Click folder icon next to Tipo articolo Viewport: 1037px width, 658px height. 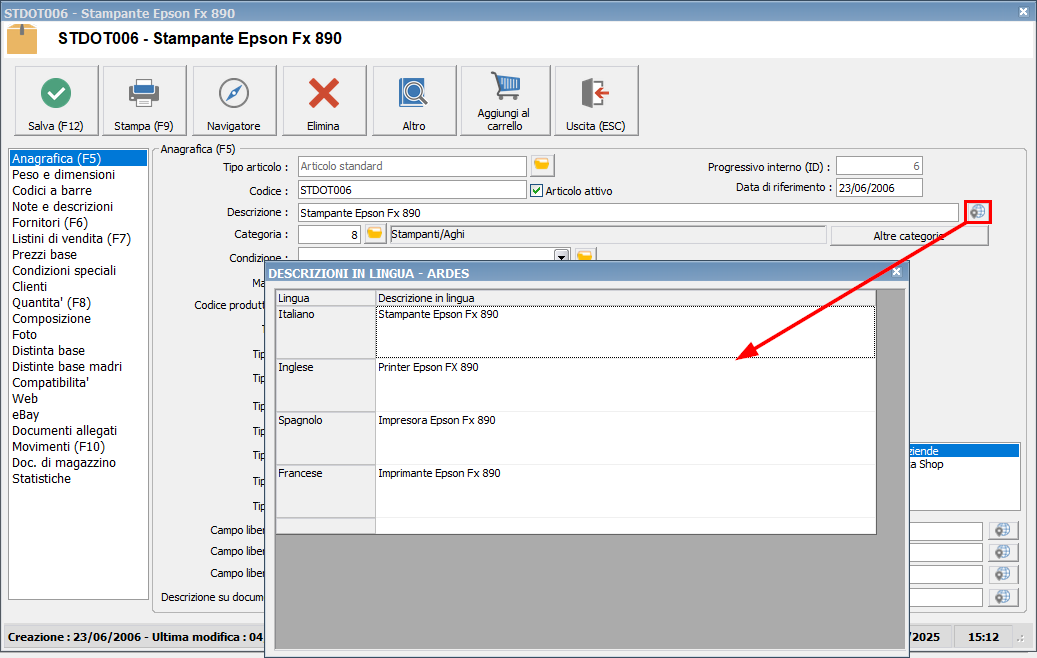[542, 166]
